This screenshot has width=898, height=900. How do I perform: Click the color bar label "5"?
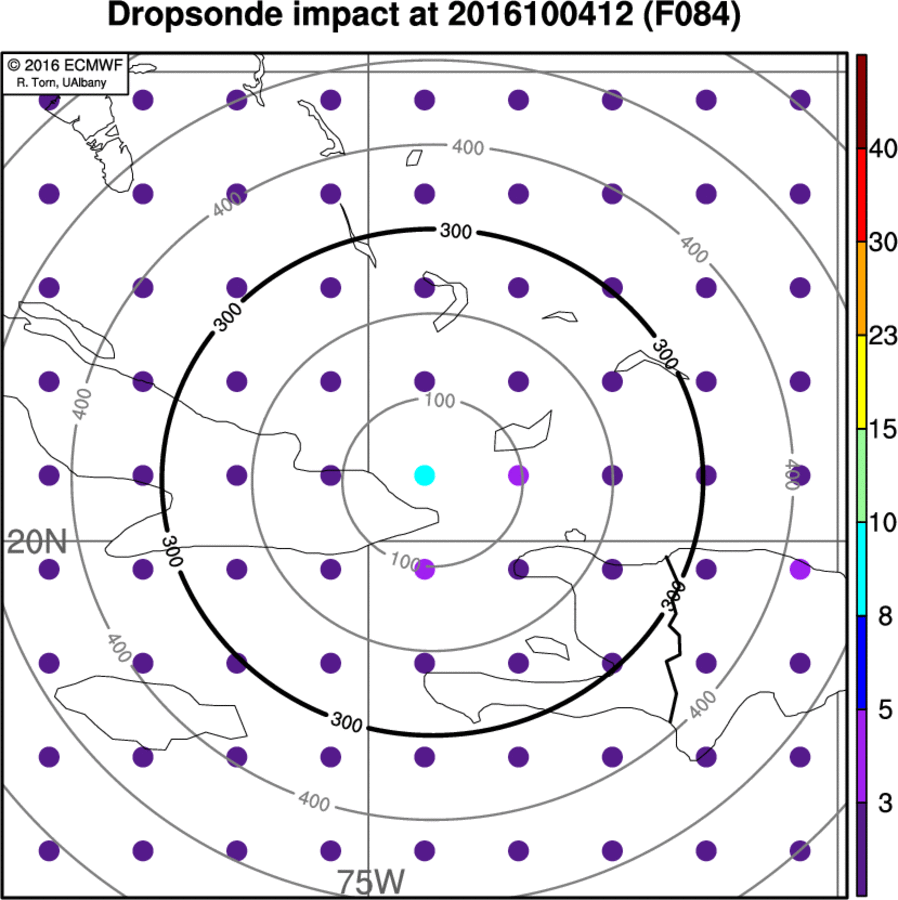[x=885, y=710]
